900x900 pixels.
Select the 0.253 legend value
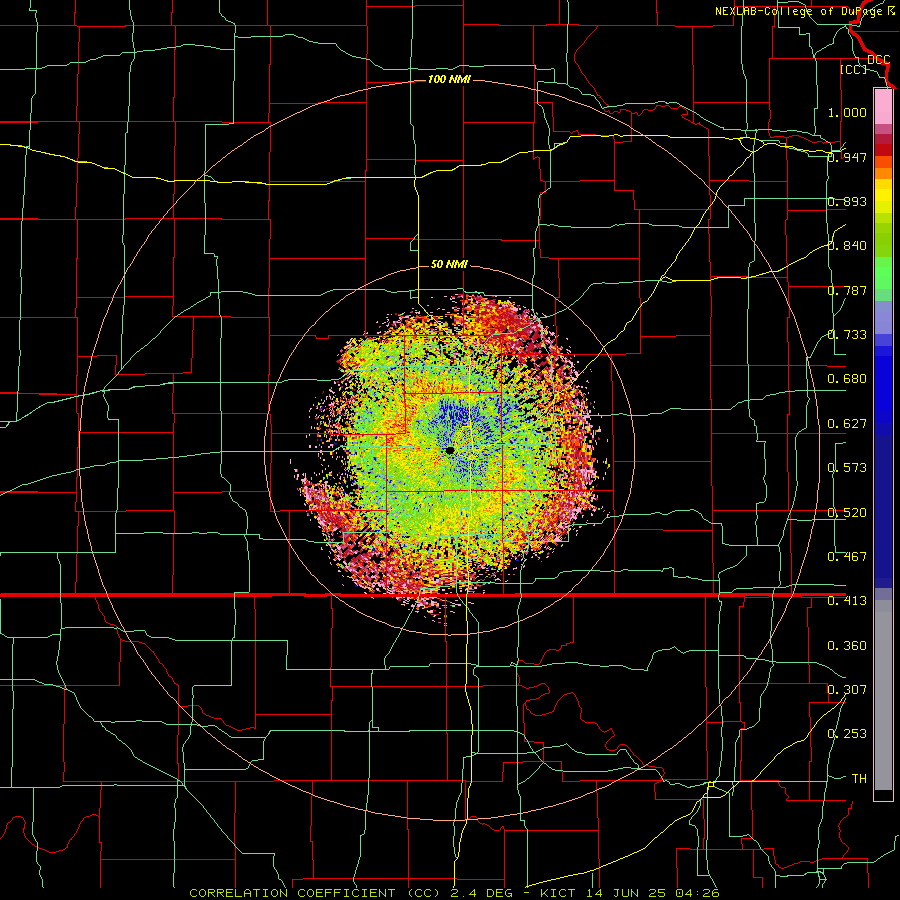coord(847,734)
